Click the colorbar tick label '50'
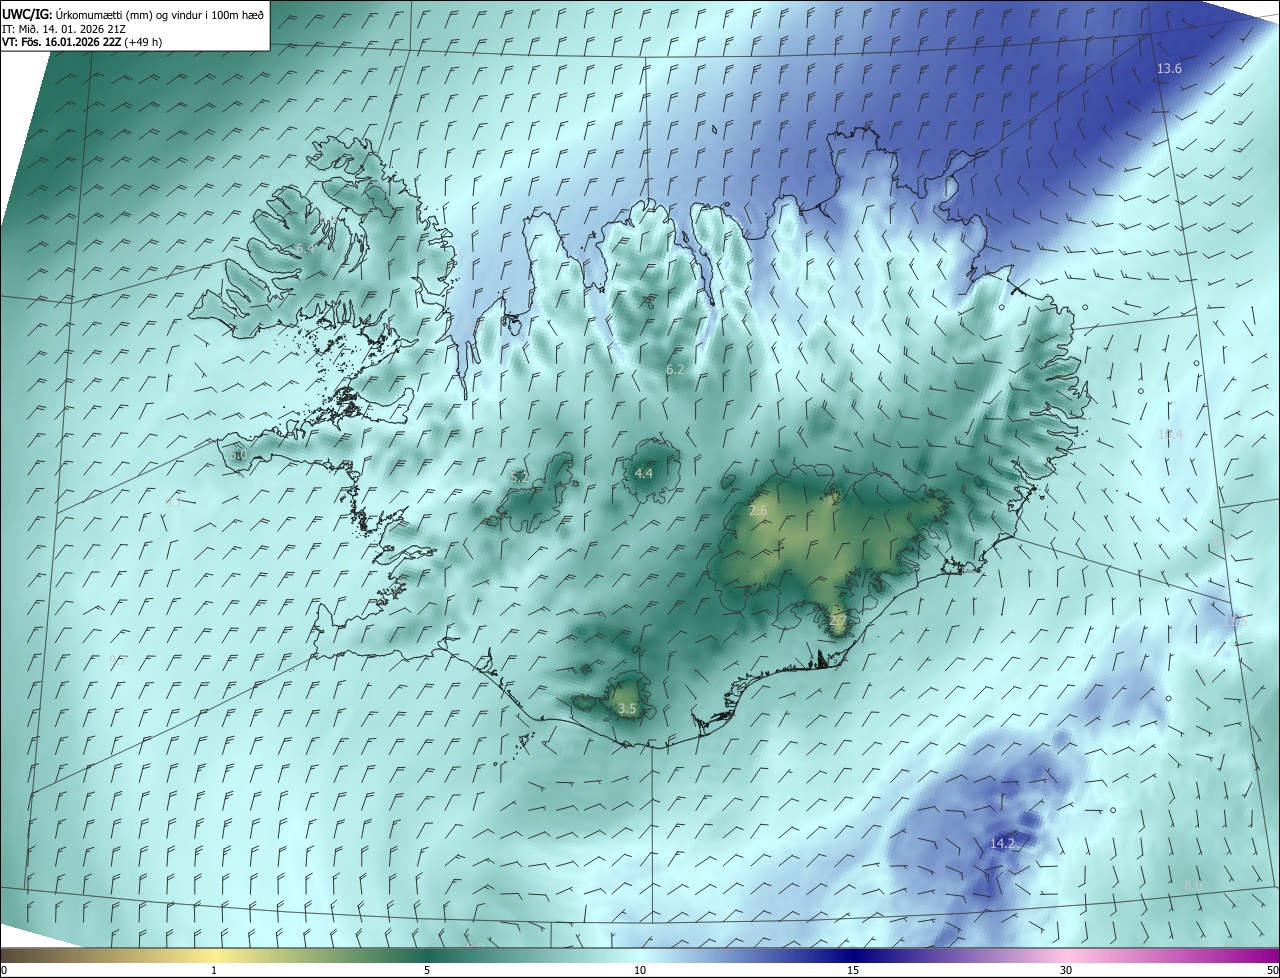The width and height of the screenshot is (1280, 978). pos(1272,971)
